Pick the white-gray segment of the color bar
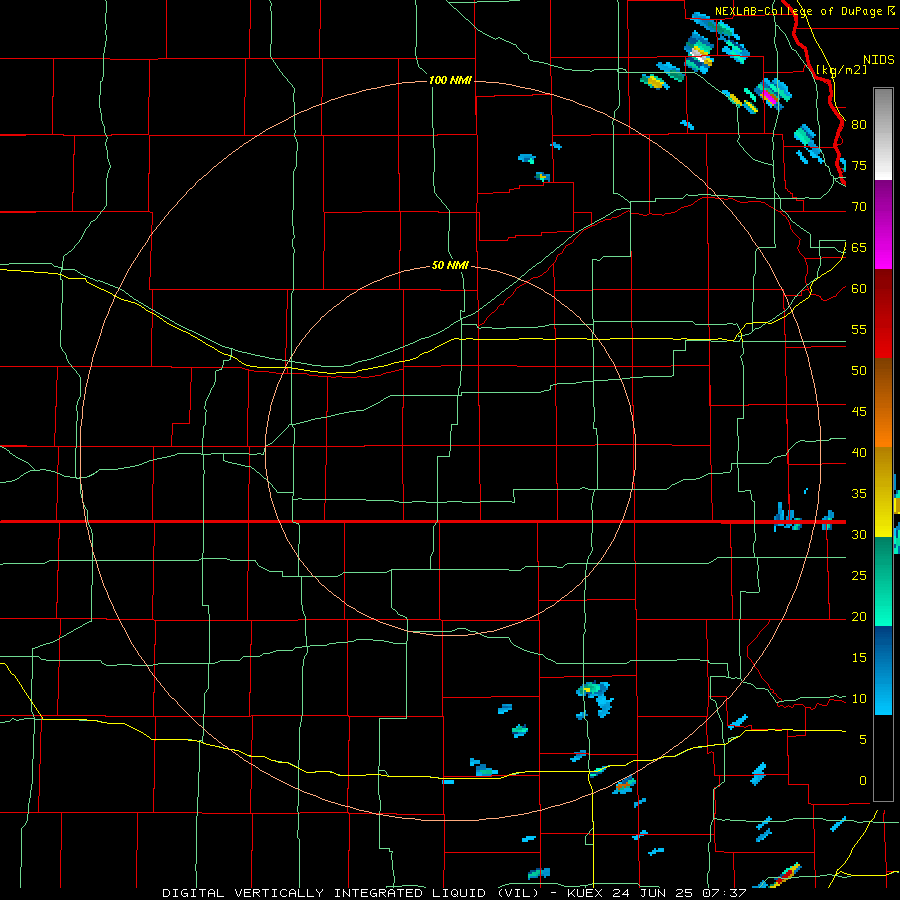The image size is (900, 900). [x=883, y=134]
